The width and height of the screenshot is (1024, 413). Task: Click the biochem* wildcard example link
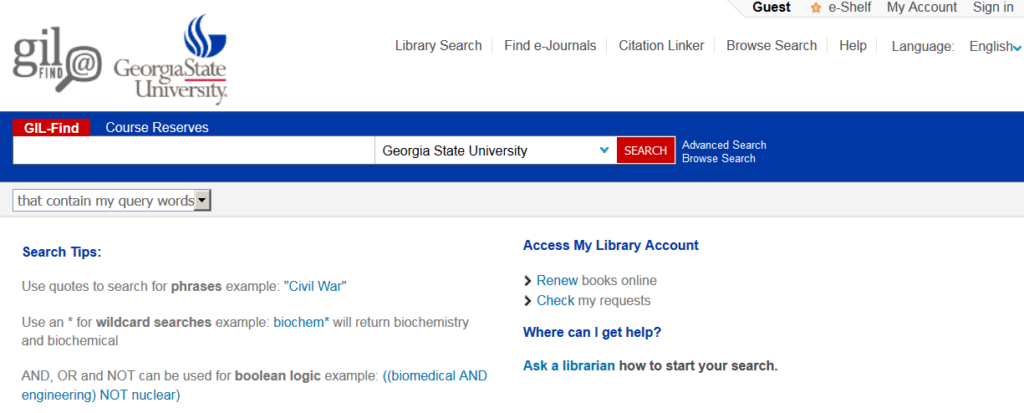[302, 322]
